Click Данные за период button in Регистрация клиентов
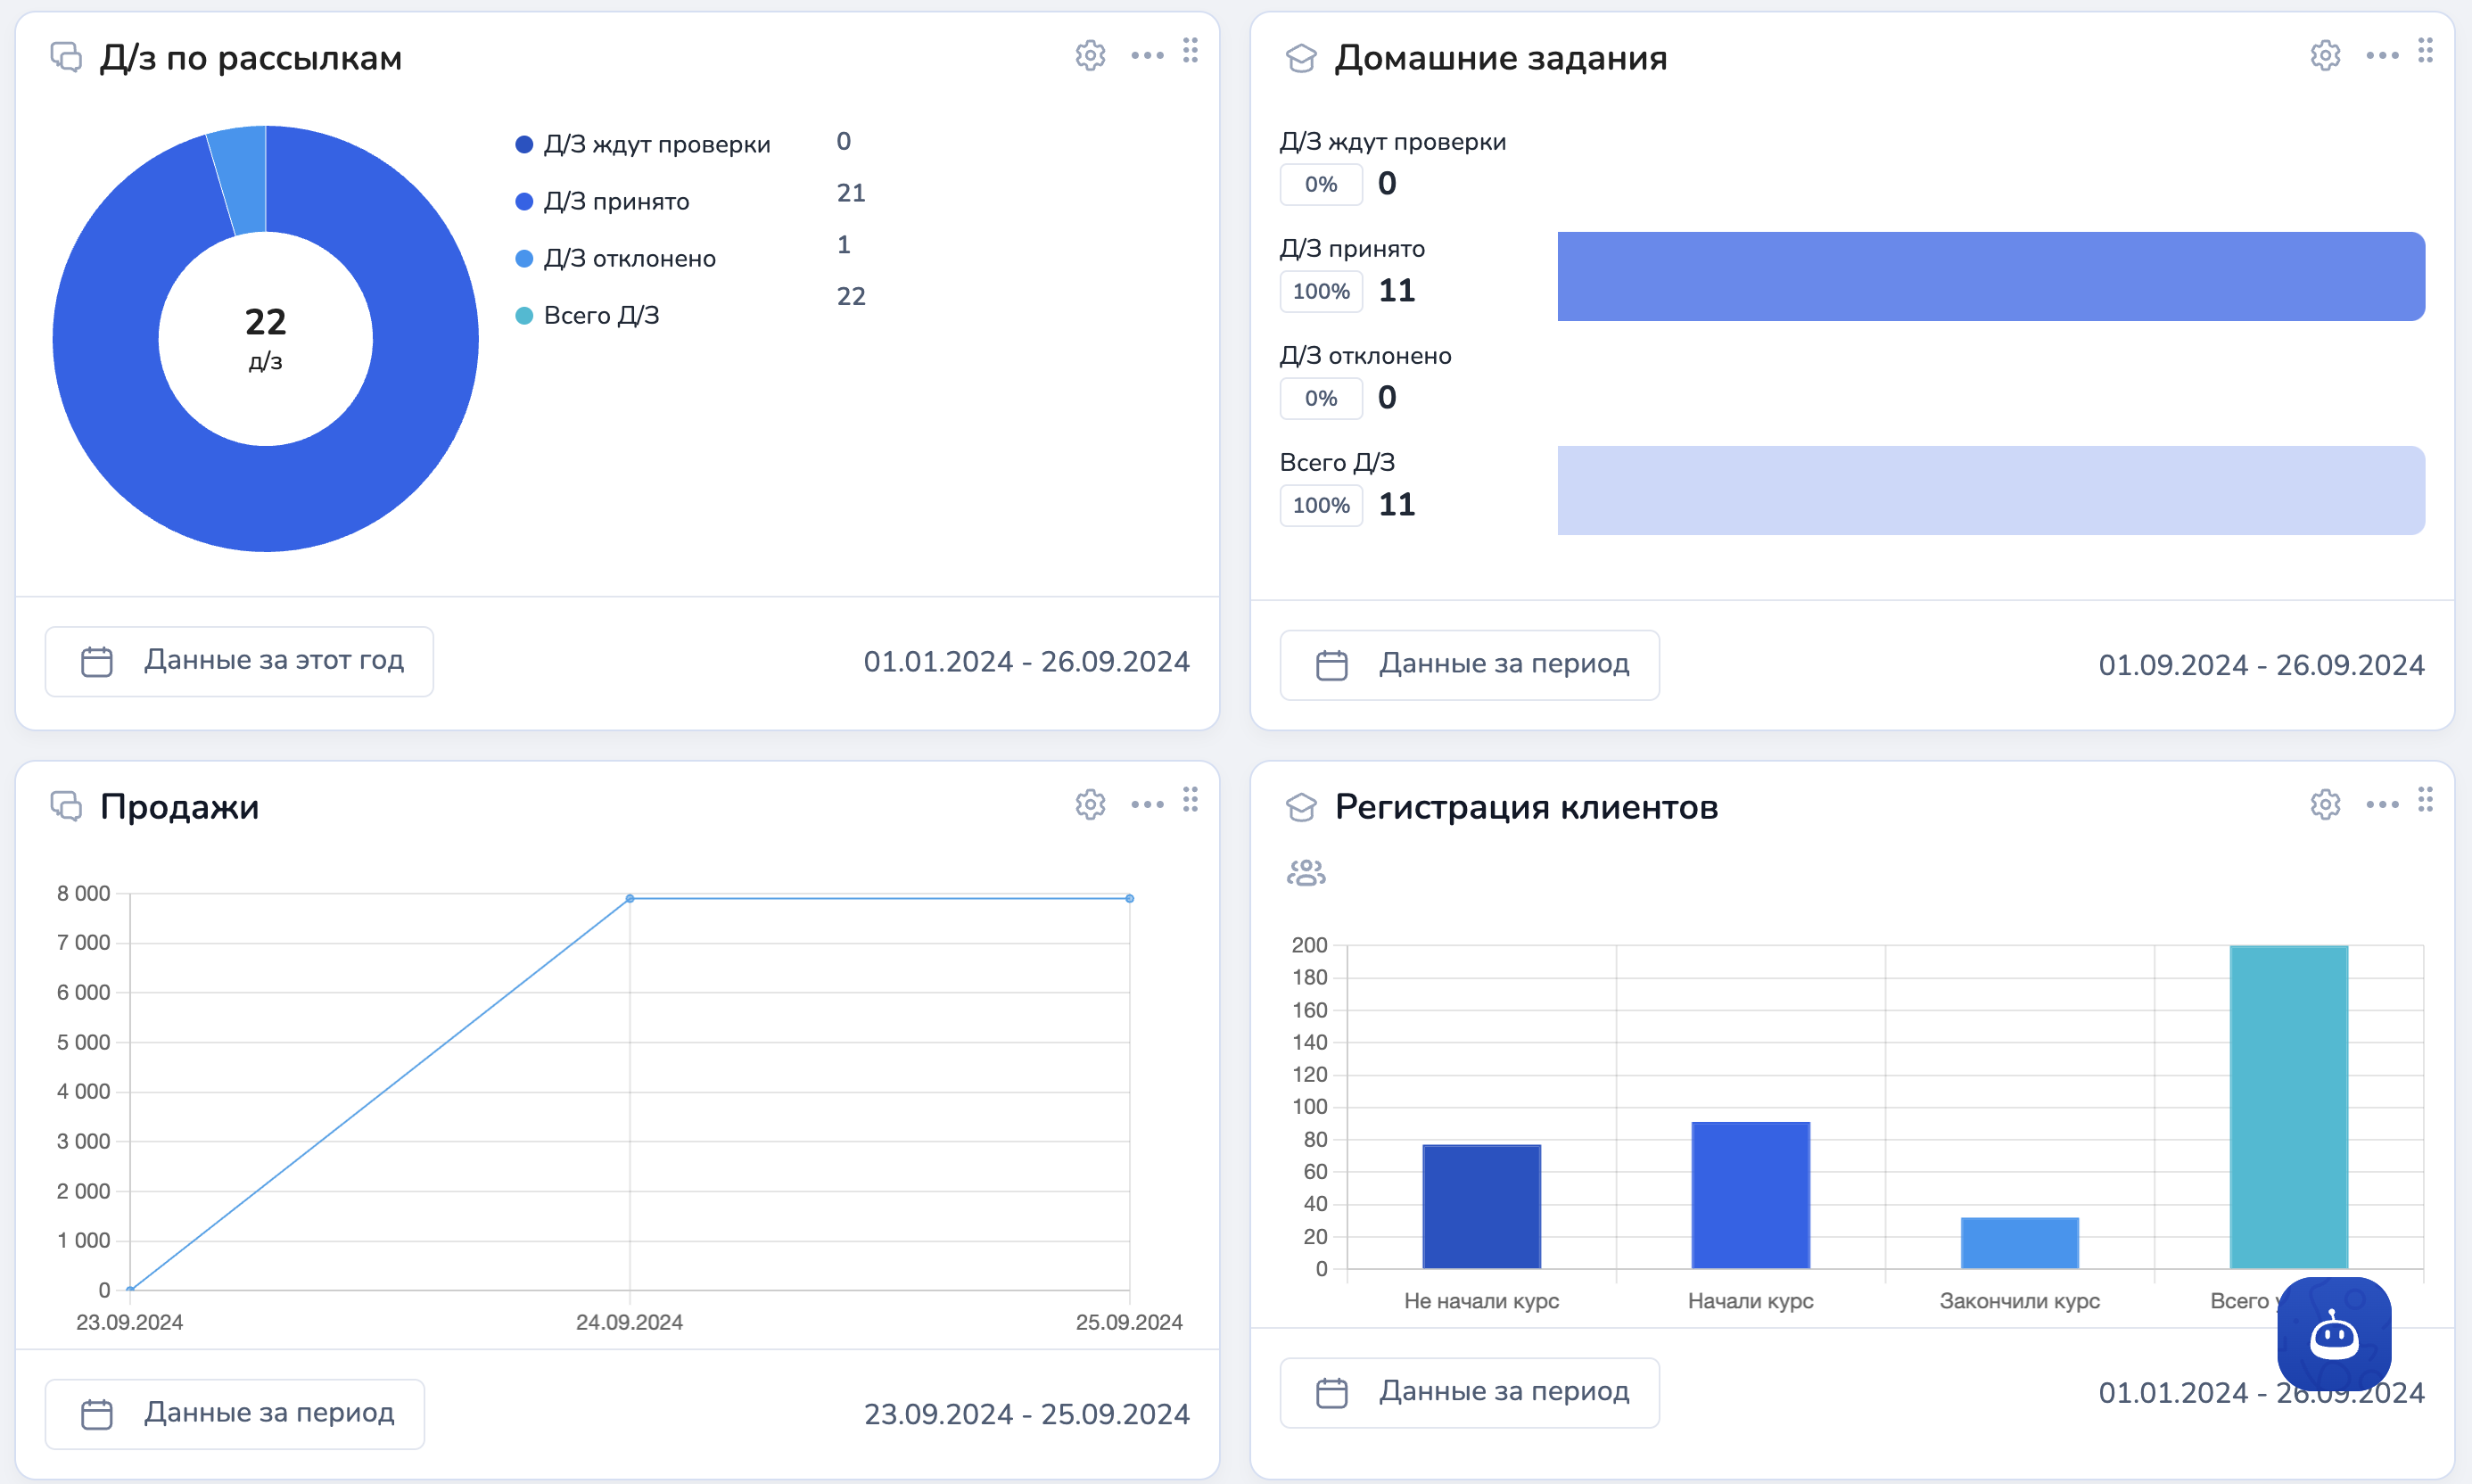Image resolution: width=2472 pixels, height=1484 pixels. click(x=1469, y=1392)
